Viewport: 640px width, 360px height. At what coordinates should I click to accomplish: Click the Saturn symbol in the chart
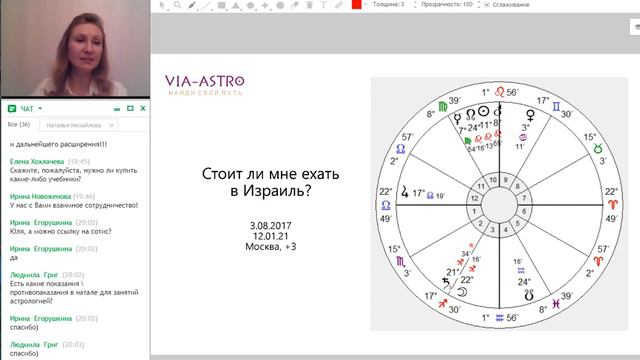pyautogui.click(x=447, y=282)
